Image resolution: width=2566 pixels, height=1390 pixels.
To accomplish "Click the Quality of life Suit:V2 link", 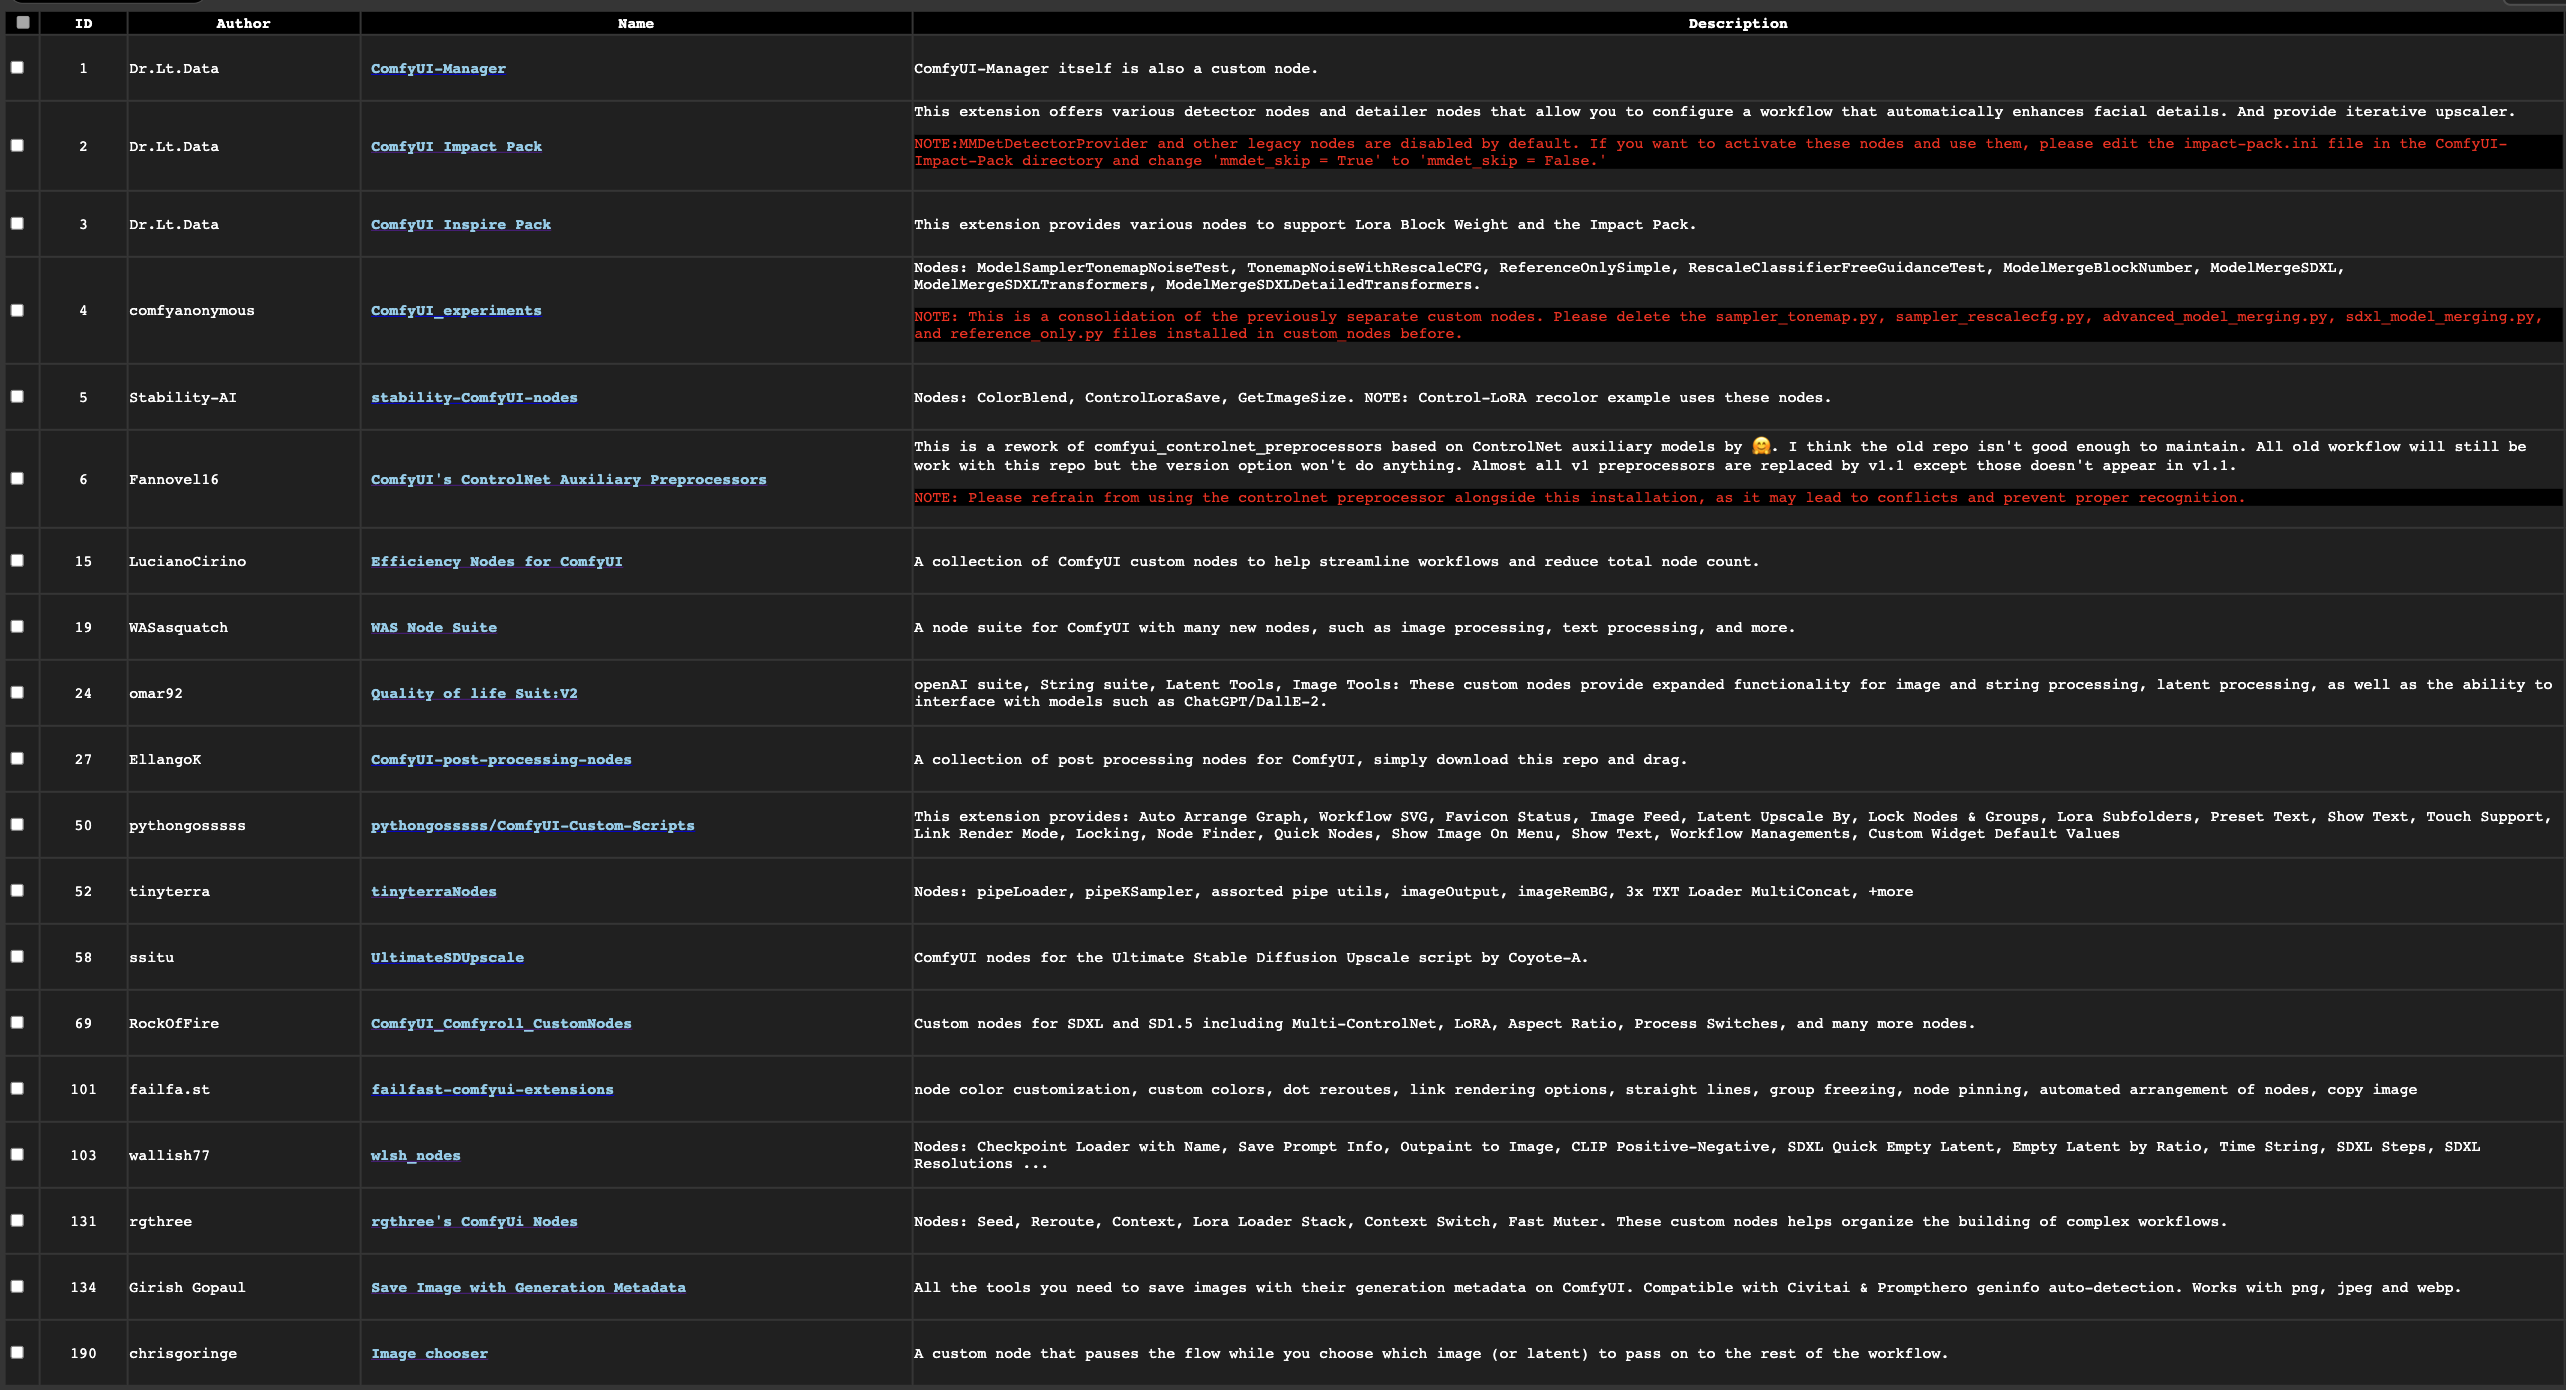I will 473,694.
